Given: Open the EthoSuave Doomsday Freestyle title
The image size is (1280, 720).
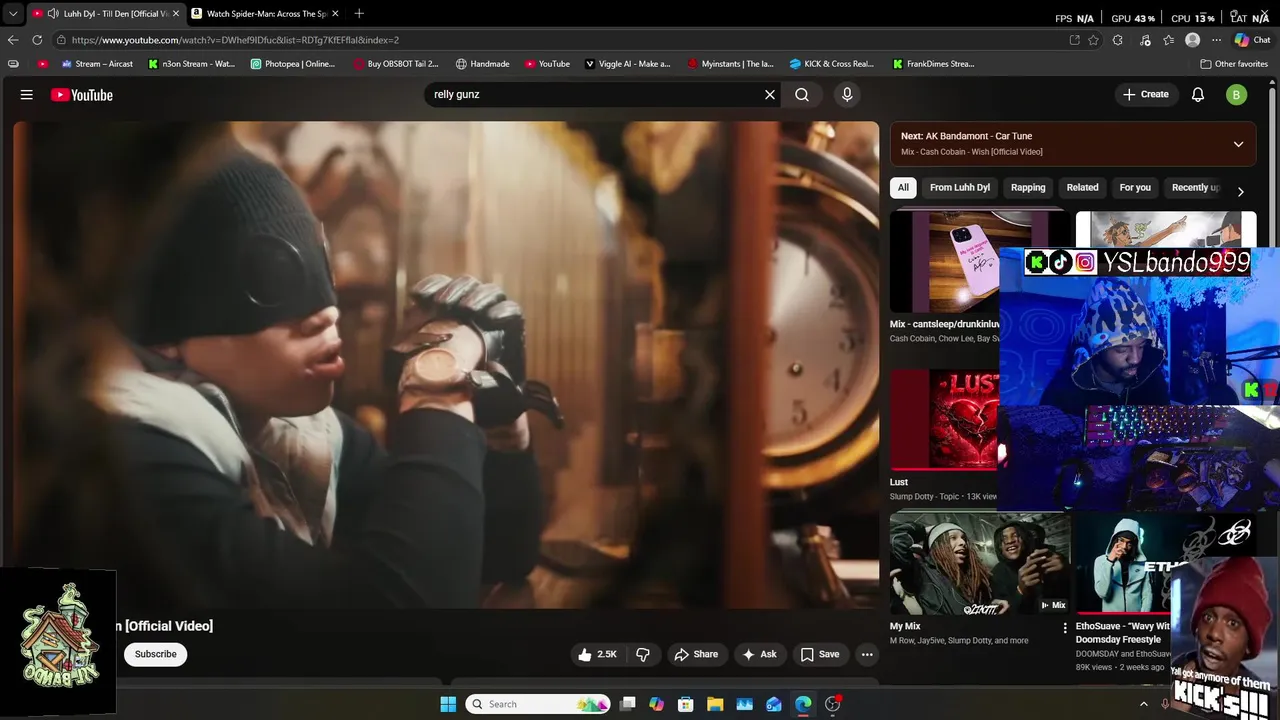Looking at the screenshot, I should (1123, 633).
